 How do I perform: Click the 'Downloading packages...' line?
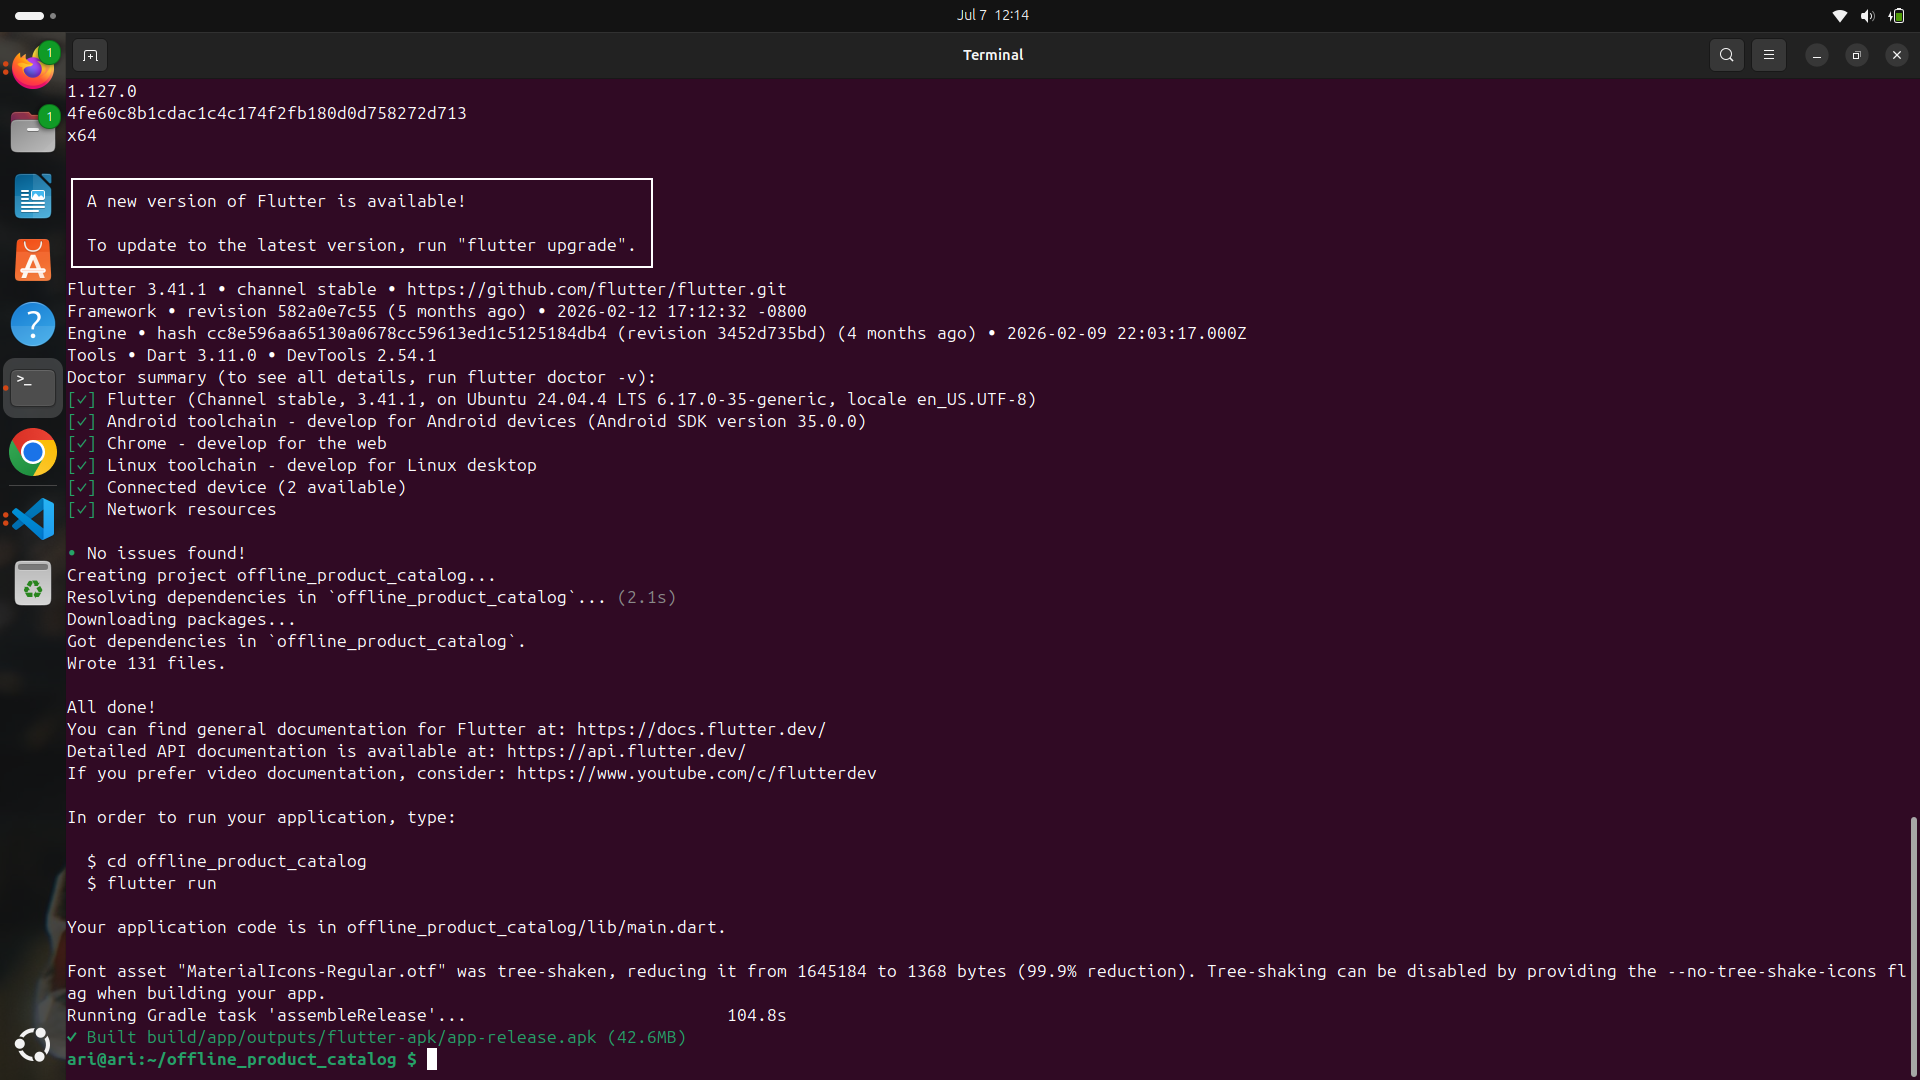(182, 619)
